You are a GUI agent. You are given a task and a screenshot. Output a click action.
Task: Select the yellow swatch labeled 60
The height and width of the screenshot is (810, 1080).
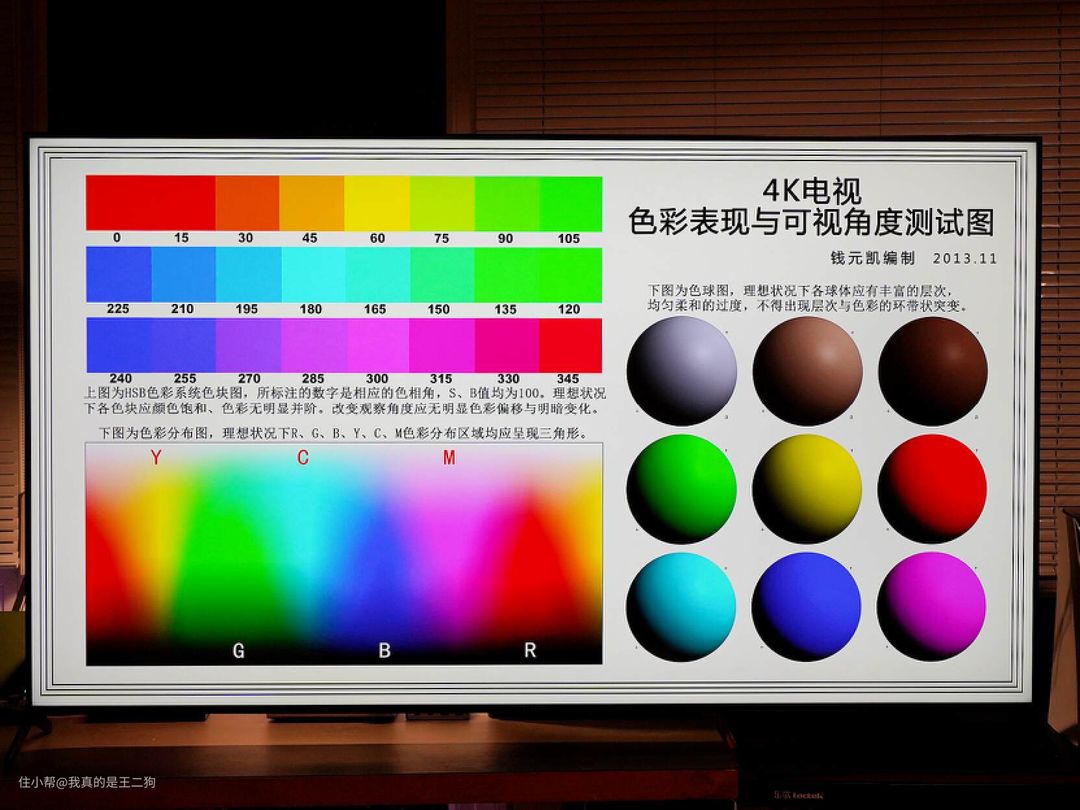(x=377, y=203)
